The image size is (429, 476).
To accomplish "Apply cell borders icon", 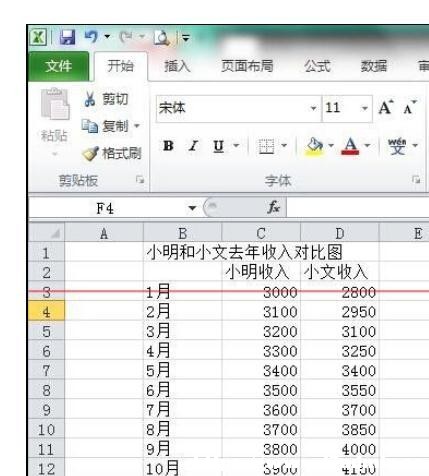I will coord(266,146).
